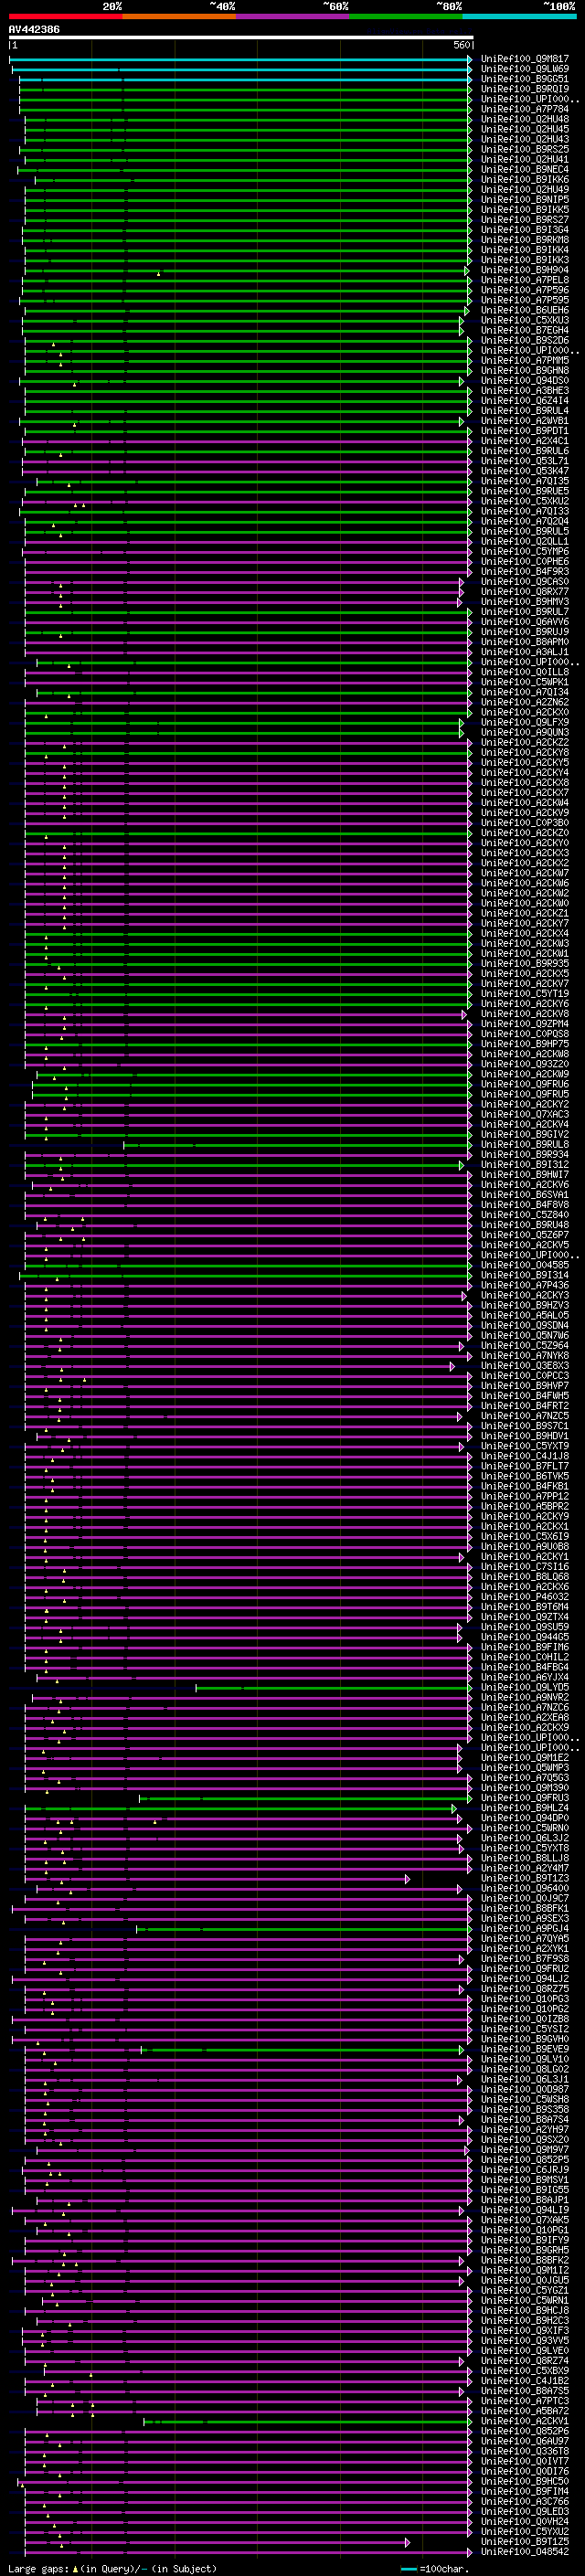Select label UniRef100_A2WVB1

pyautogui.click(x=524, y=421)
